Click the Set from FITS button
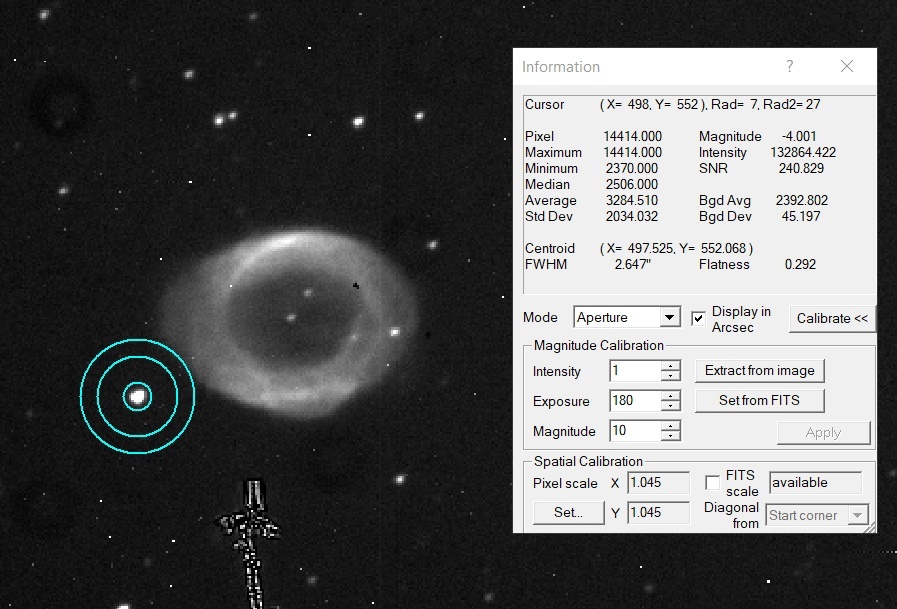Screen dimensions: 897x609 point(759,400)
